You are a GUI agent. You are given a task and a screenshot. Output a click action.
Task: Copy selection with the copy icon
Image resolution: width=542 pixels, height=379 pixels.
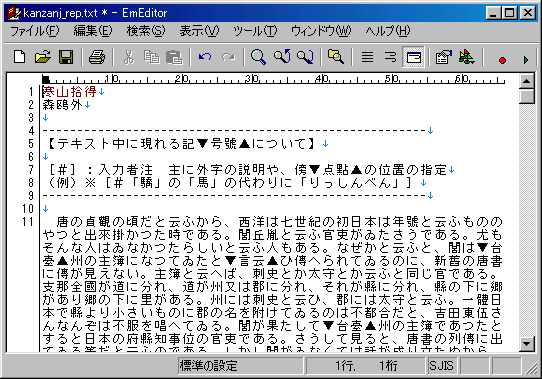151,57
